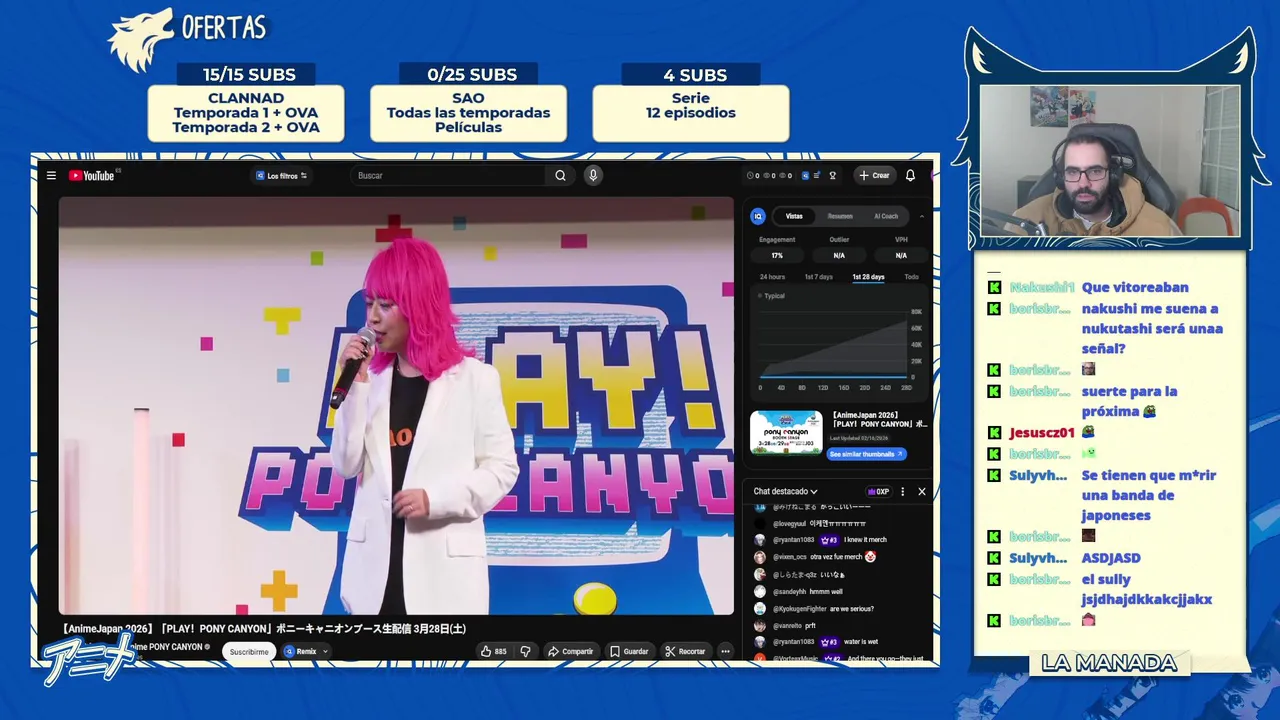The width and height of the screenshot is (1280, 720).
Task: Toggle the Typical legend item
Action: 772,296
